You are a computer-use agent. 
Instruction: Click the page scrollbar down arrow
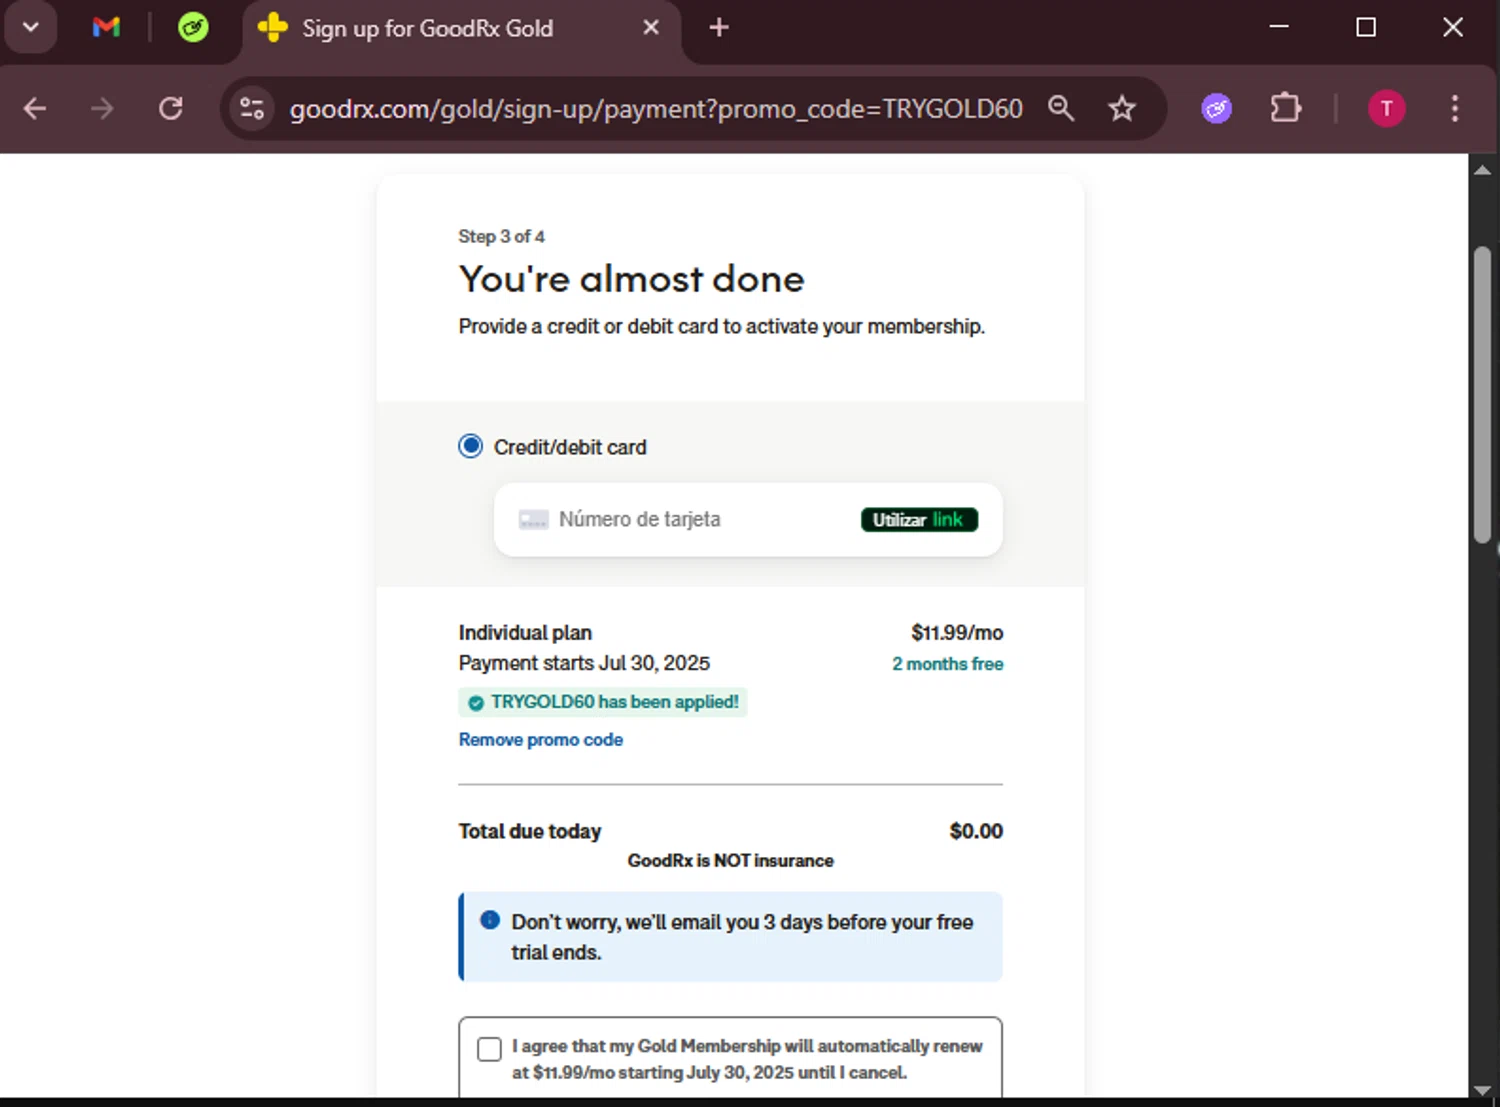(x=1482, y=1089)
